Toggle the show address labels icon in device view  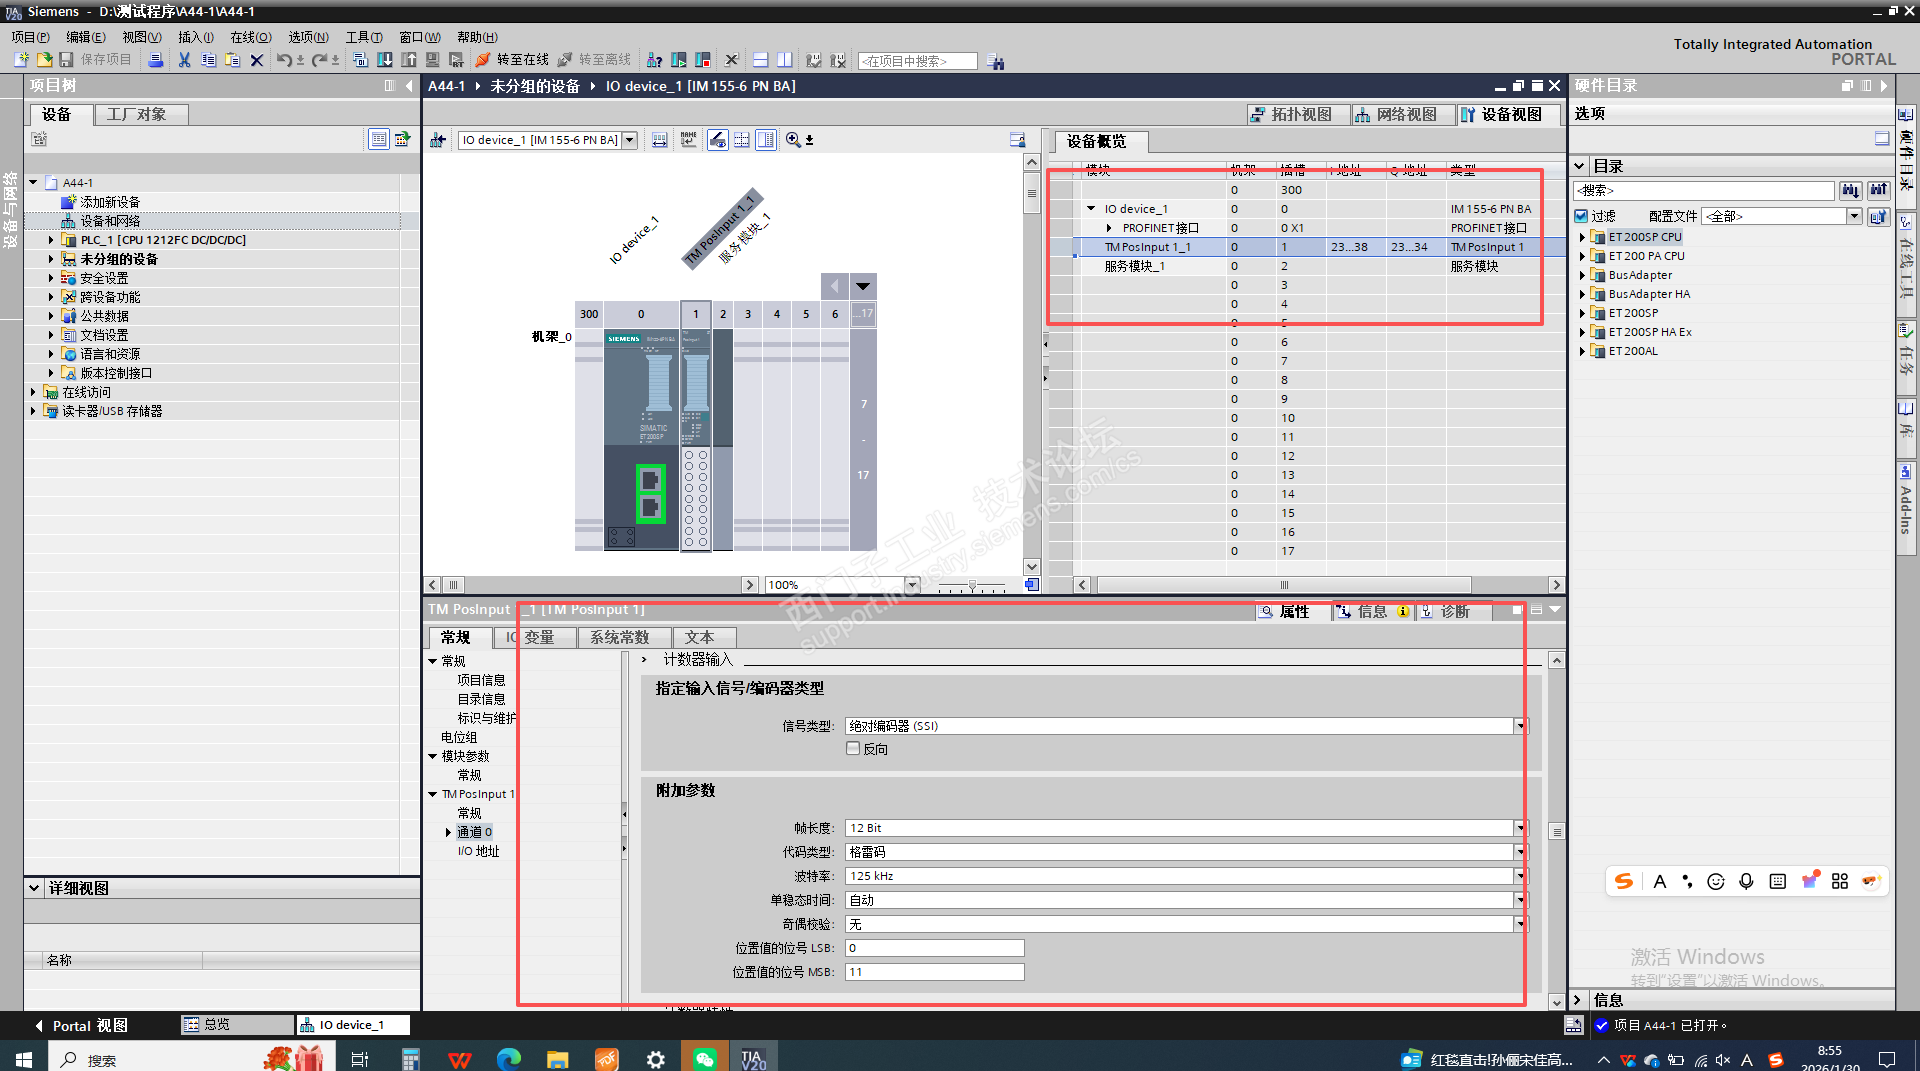pyautogui.click(x=718, y=140)
